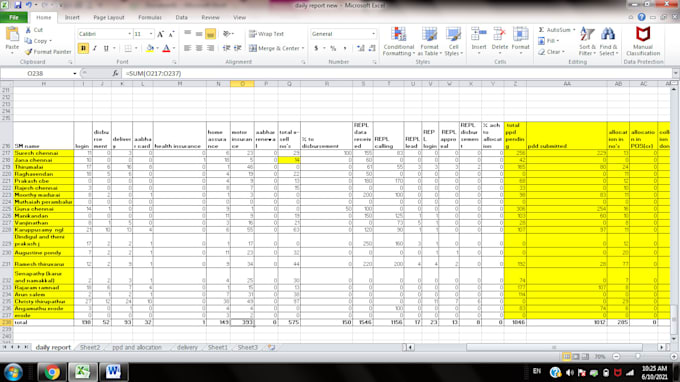Image resolution: width=680 pixels, height=382 pixels.
Task: Click the Orientation icon
Action: [227, 34]
